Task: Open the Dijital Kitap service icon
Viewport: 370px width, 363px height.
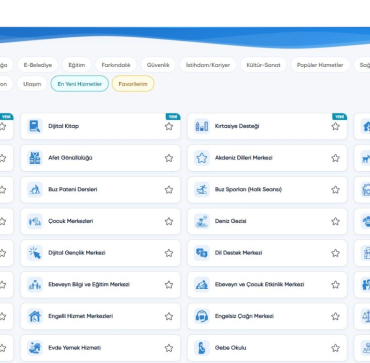Action: click(x=35, y=126)
